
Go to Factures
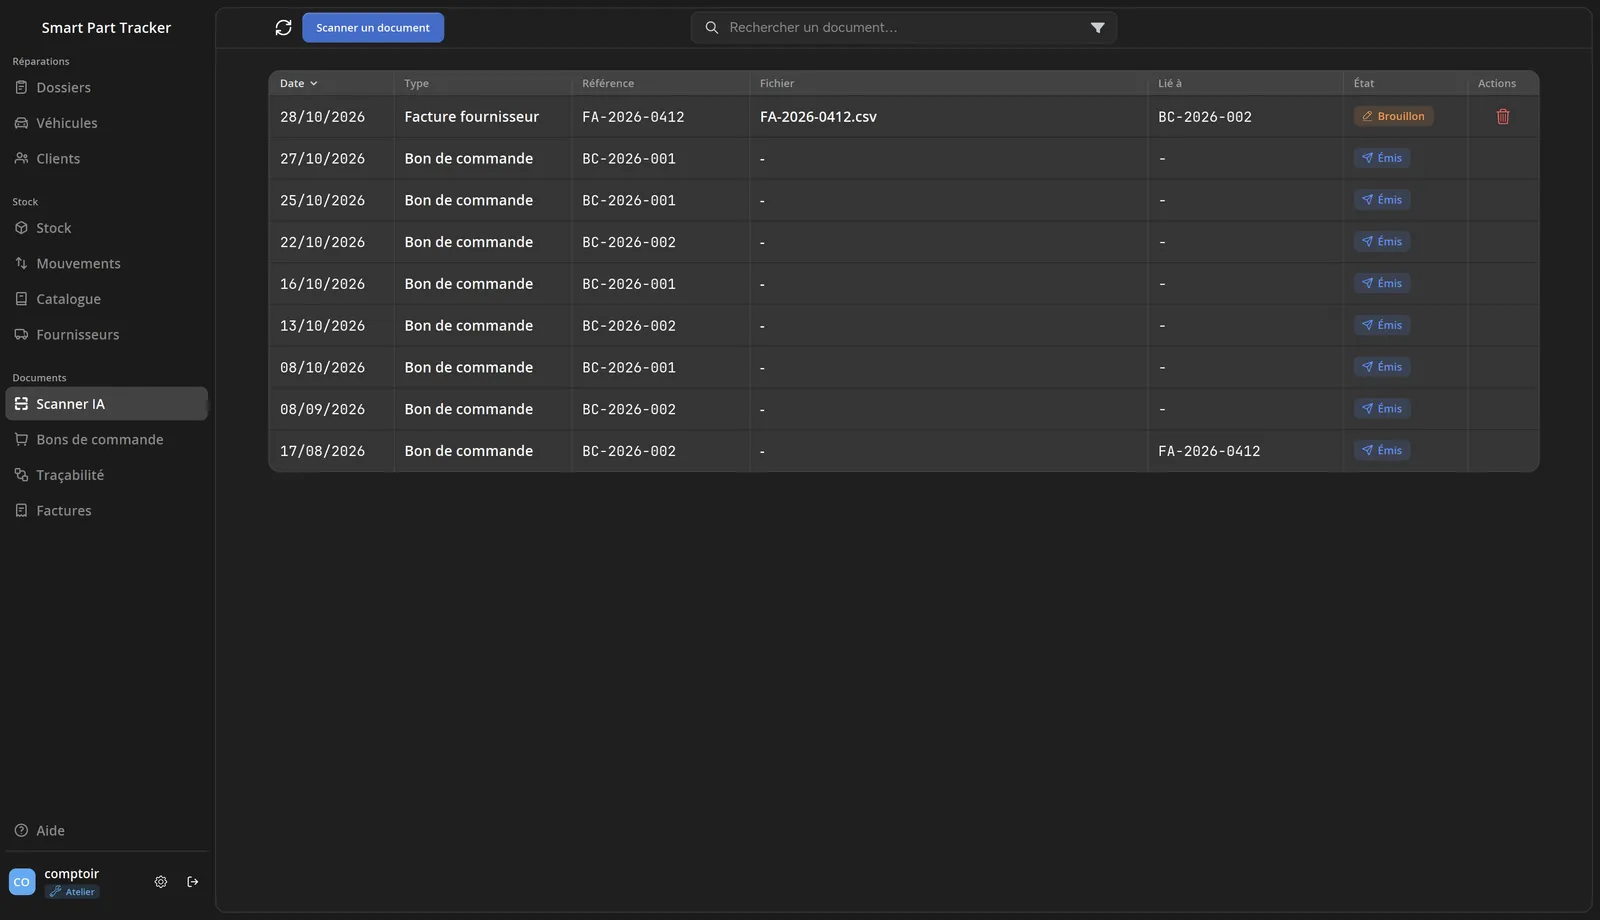pos(107,511)
